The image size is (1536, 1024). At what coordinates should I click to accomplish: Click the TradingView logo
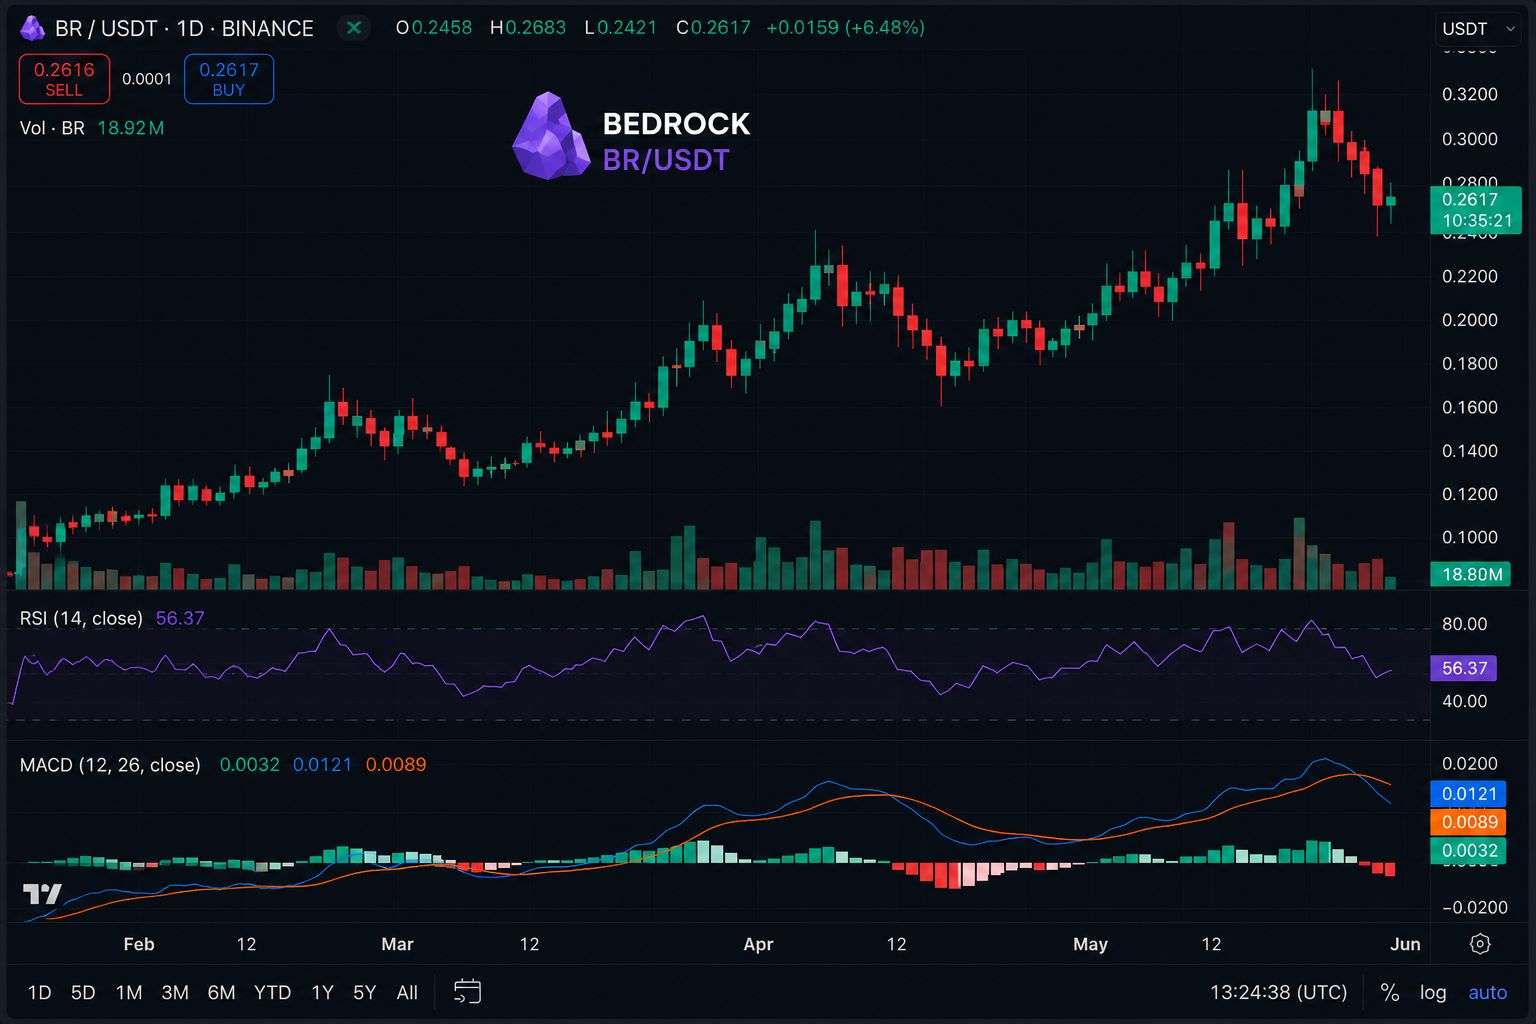coord(42,894)
